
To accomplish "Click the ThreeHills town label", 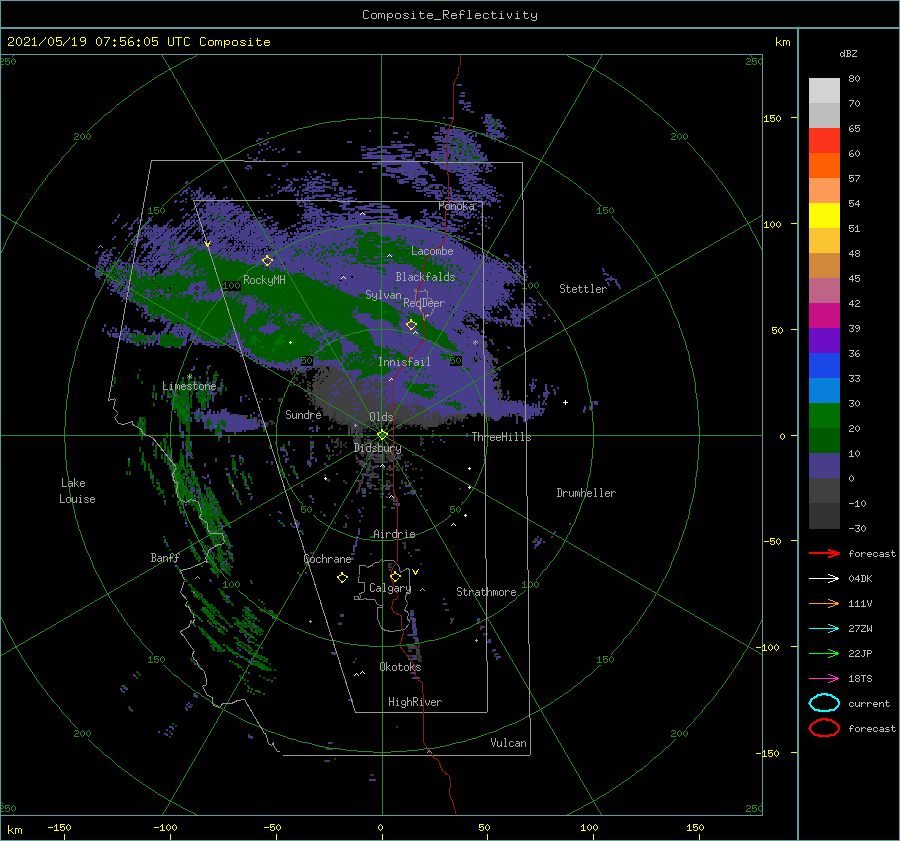I will 502,437.
